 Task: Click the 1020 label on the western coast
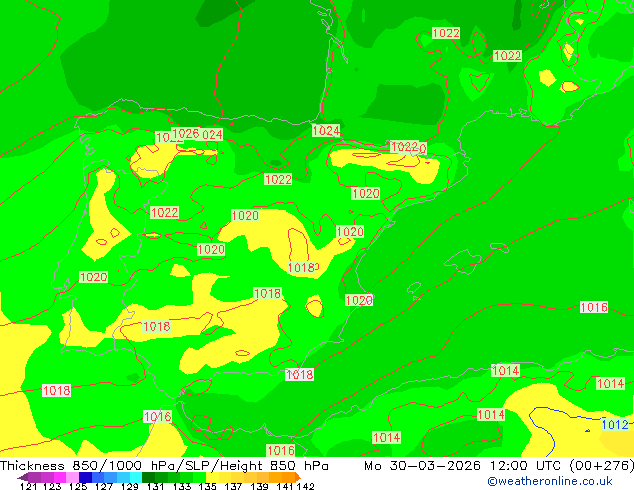tap(94, 277)
